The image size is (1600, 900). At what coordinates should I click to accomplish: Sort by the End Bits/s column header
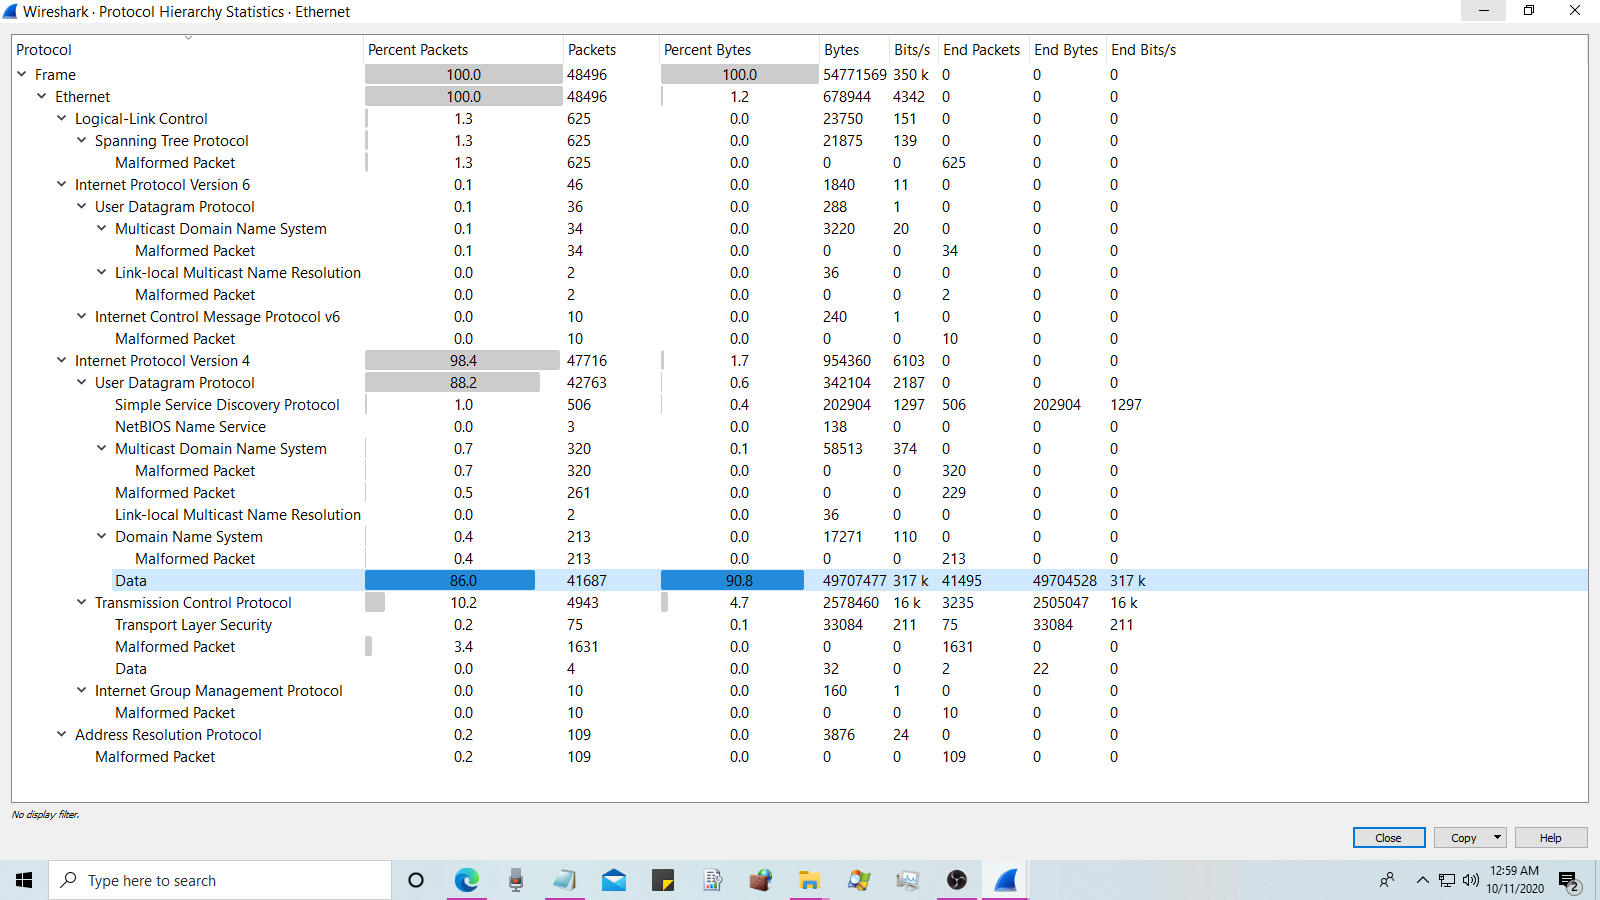[x=1144, y=50]
